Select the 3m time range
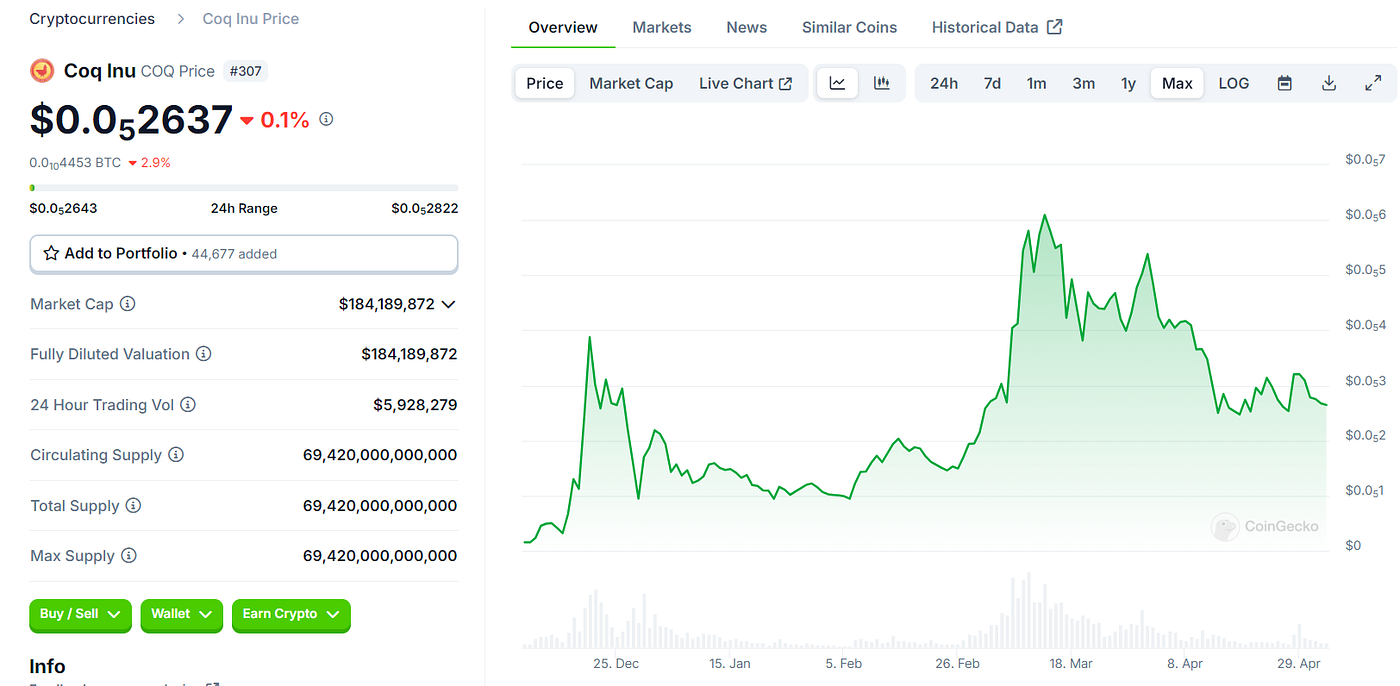 (1084, 83)
